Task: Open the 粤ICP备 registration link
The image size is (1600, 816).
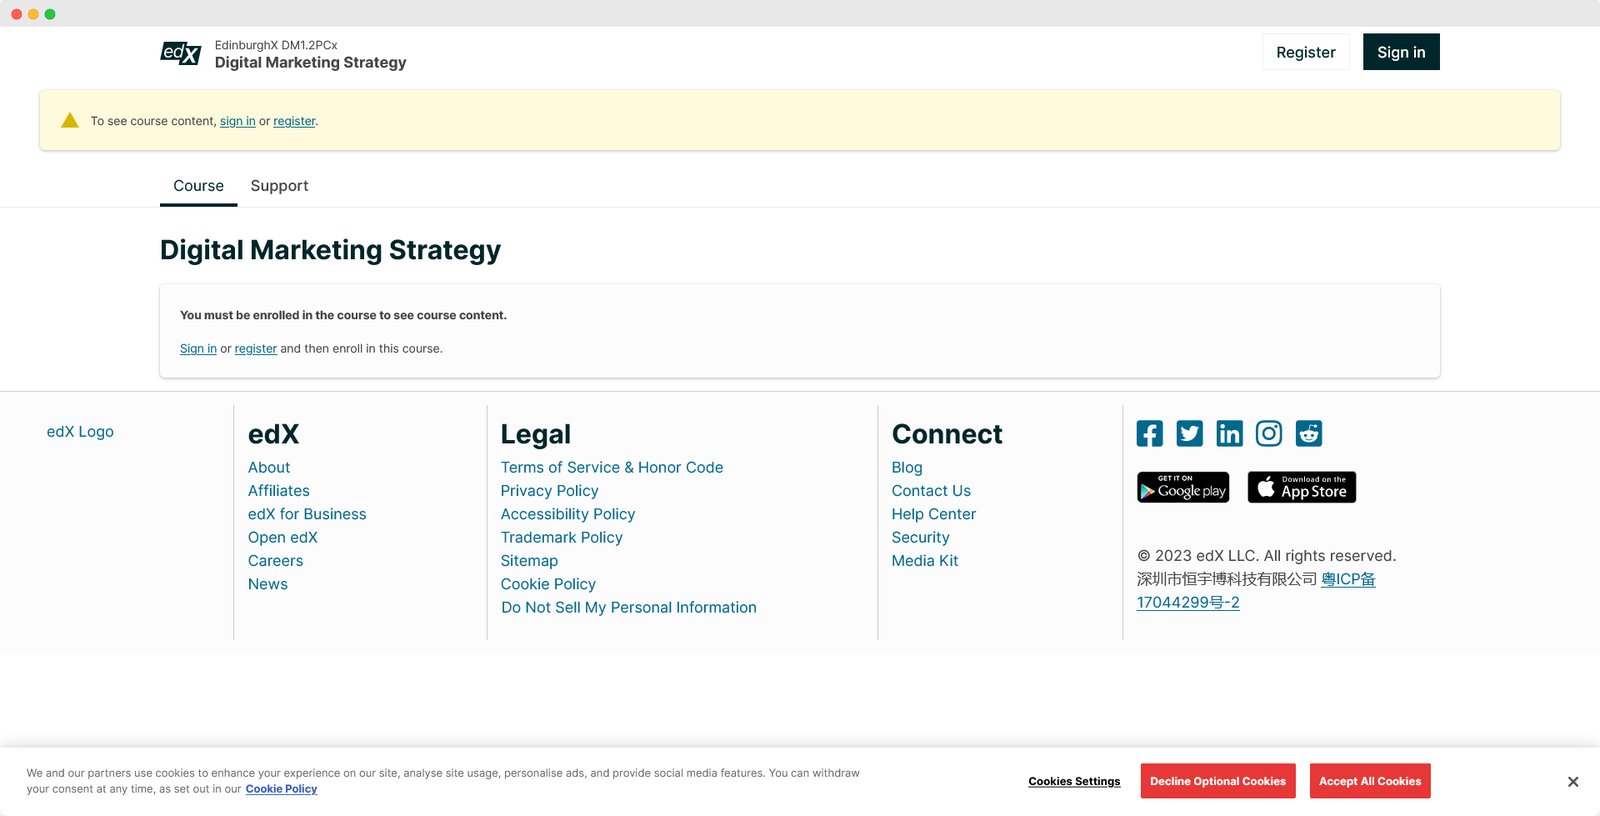Action: [1348, 579]
